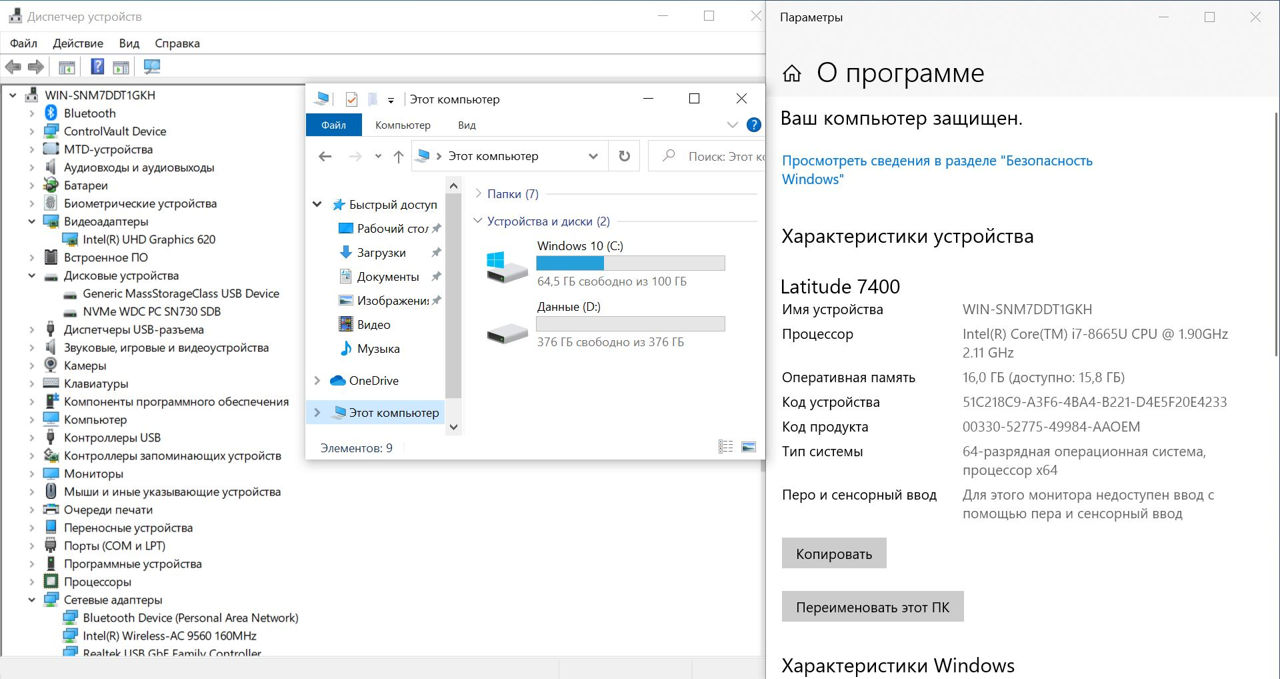1280x679 pixels.
Task: Click the blue Explorer help icon
Action: 754,125
